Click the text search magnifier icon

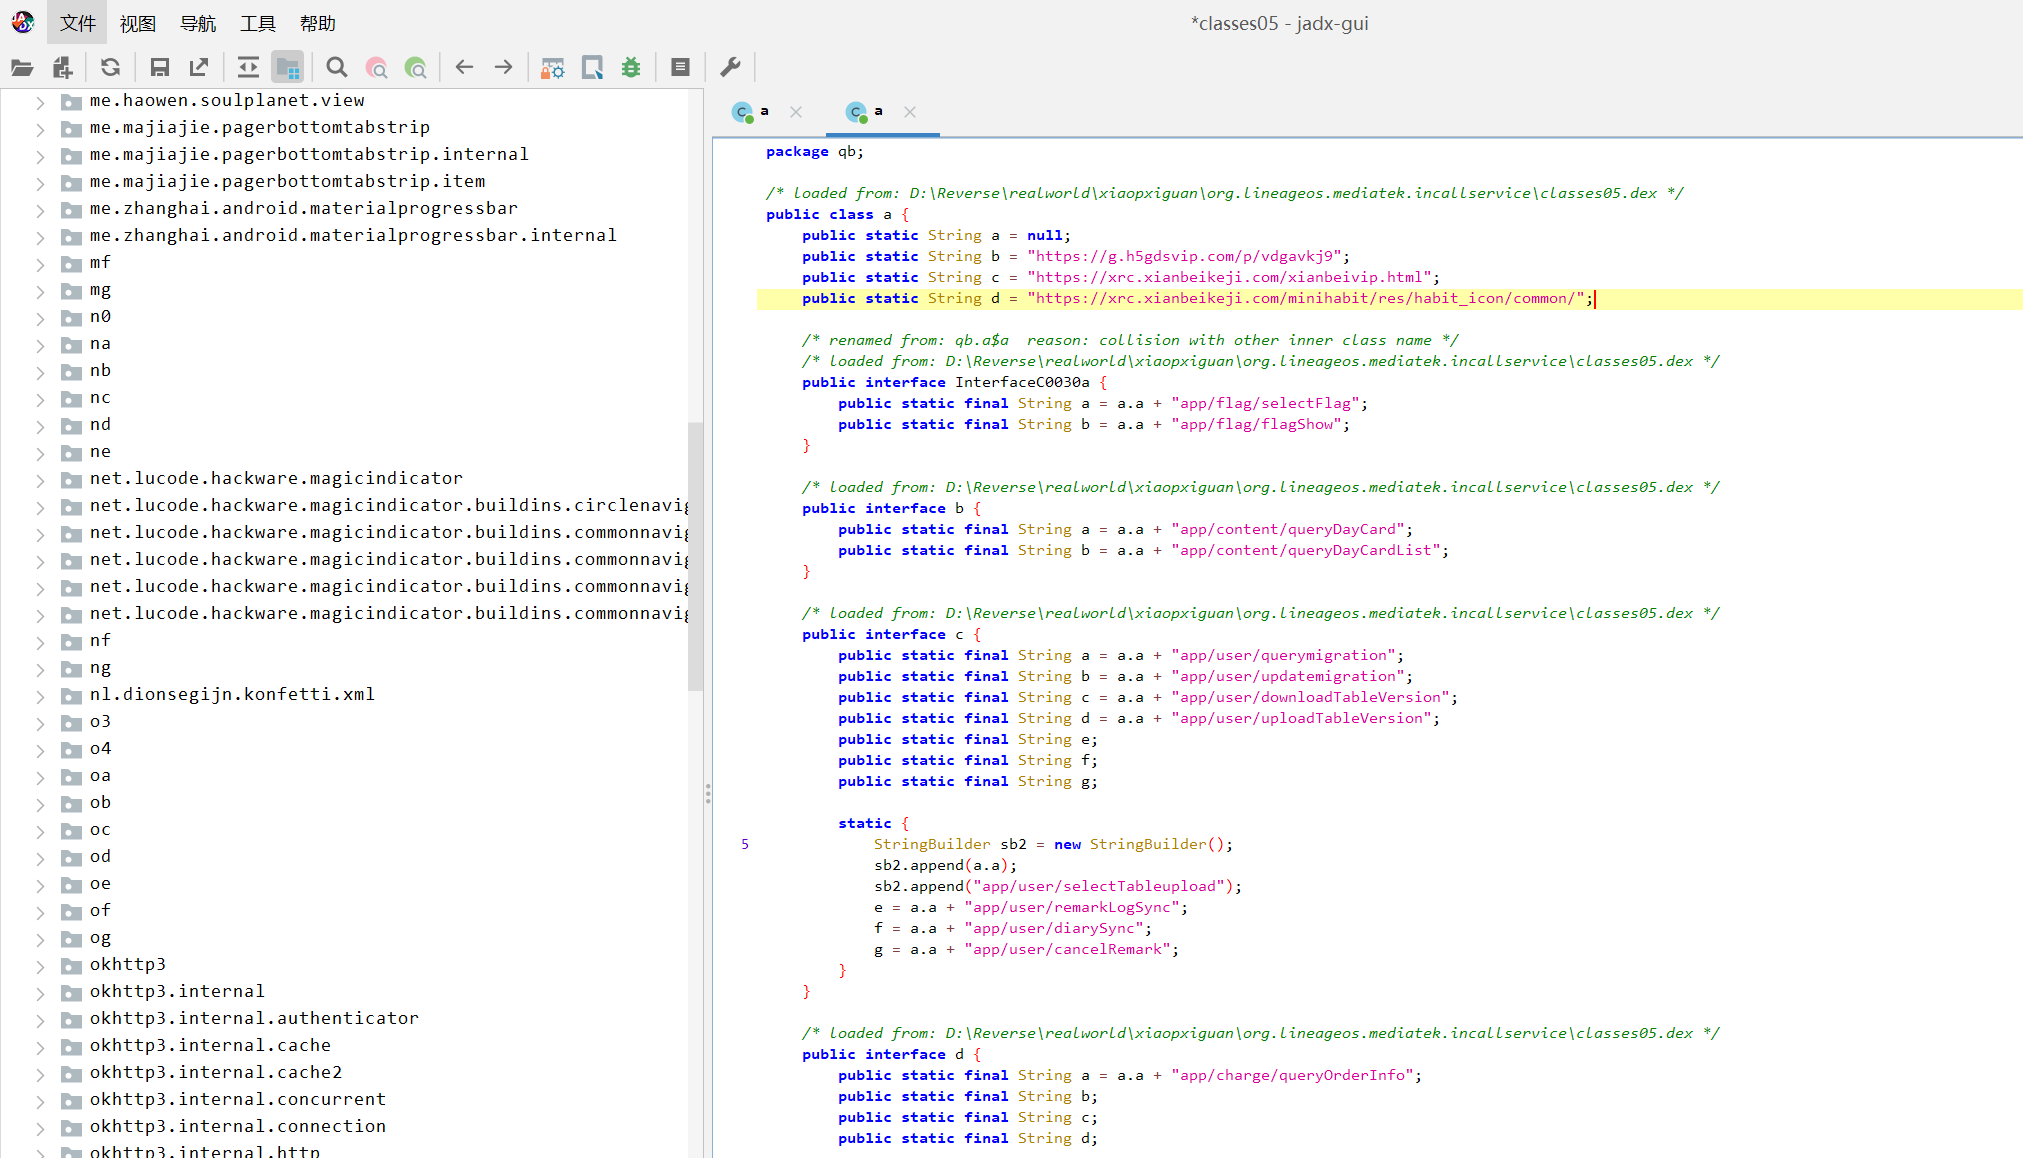click(337, 67)
